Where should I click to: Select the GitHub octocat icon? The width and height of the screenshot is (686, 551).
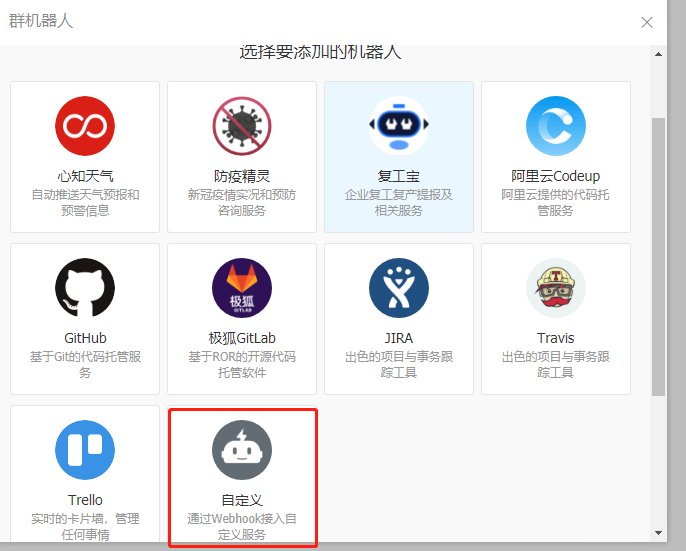[x=85, y=288]
